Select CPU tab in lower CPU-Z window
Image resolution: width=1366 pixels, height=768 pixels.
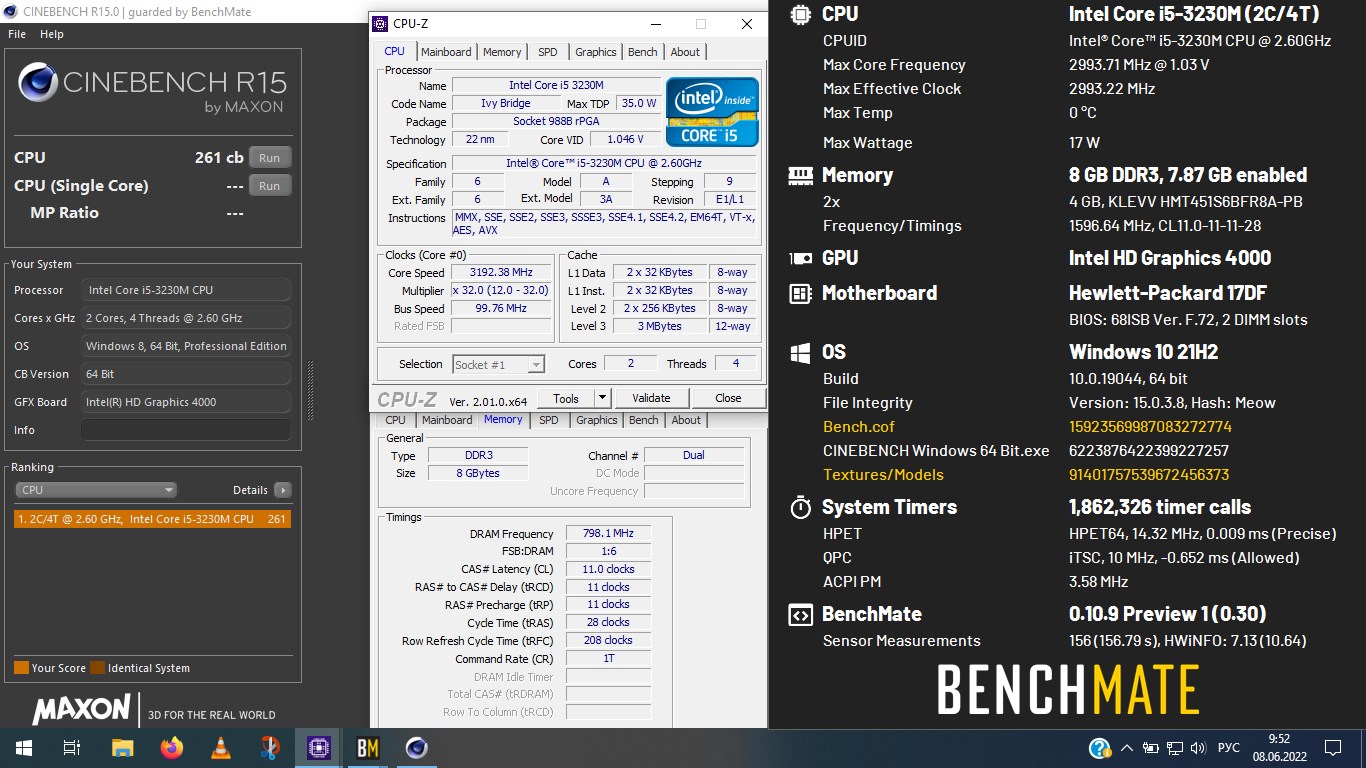(396, 420)
